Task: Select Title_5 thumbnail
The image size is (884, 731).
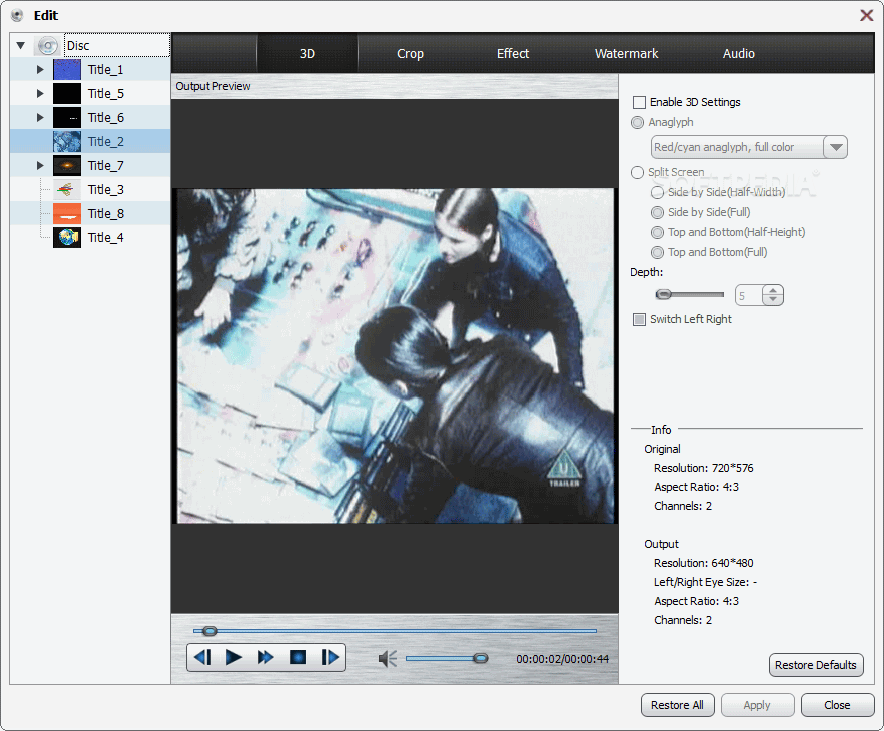Action: point(67,94)
